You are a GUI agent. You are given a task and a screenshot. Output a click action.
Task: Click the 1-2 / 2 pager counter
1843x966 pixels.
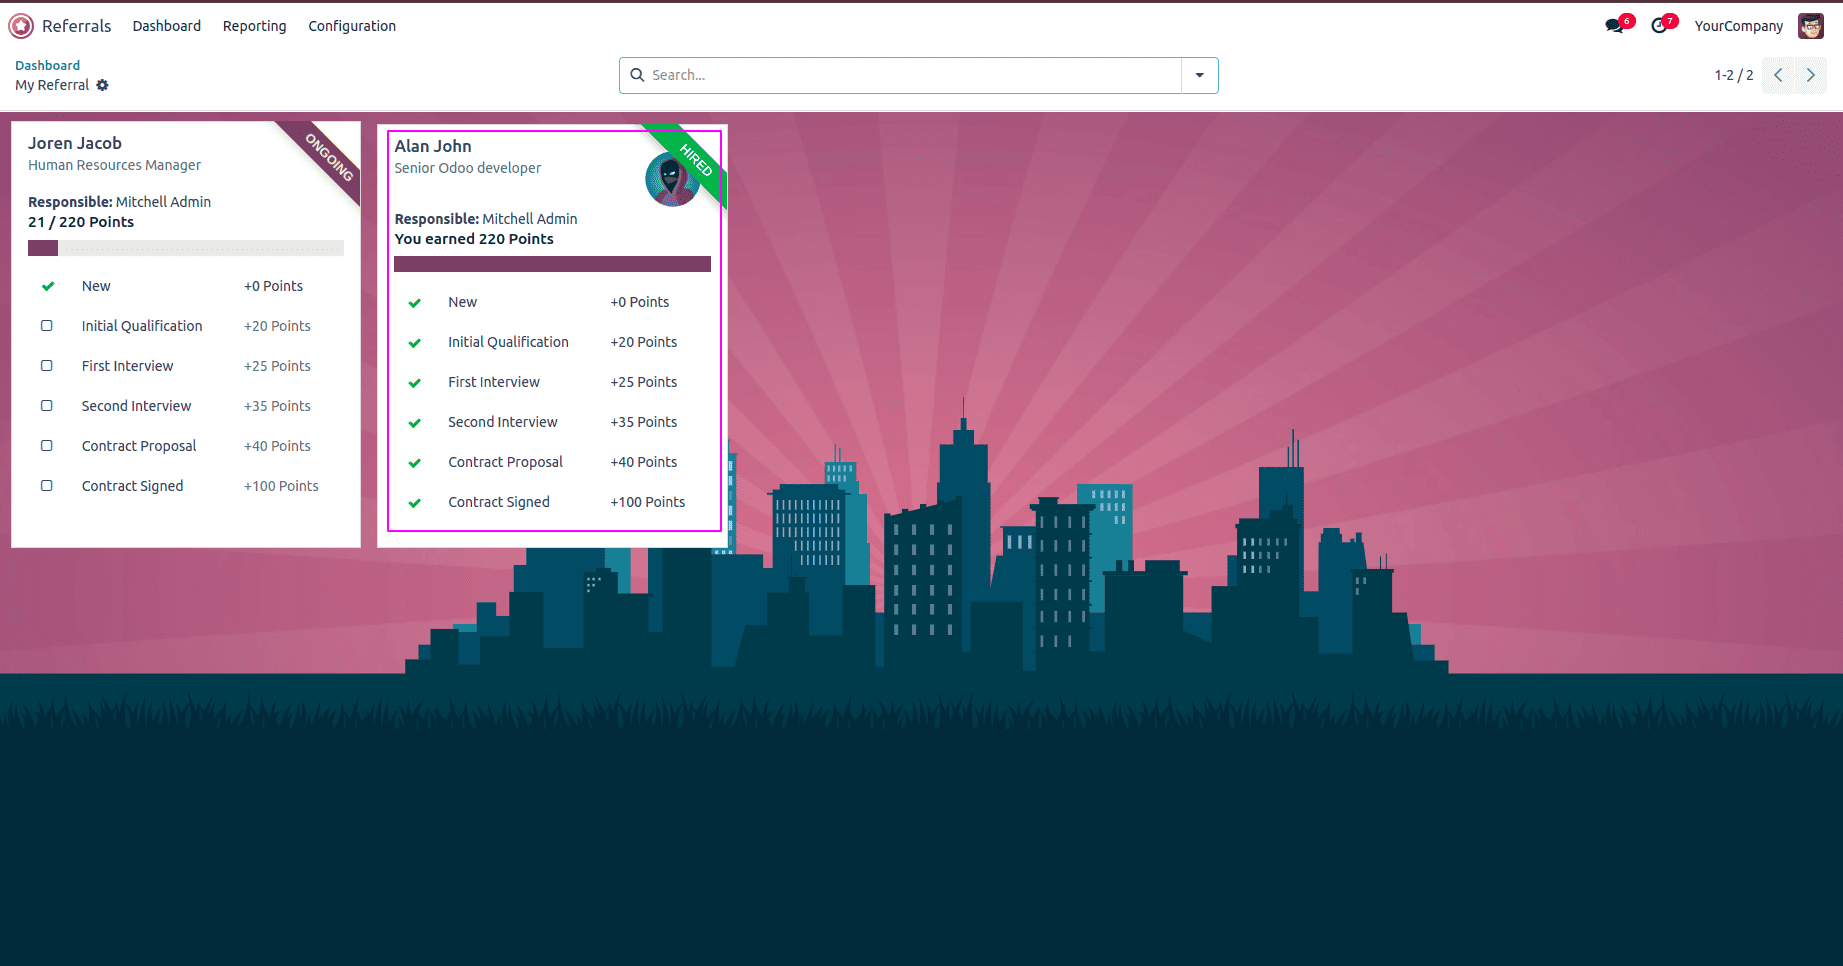pyautogui.click(x=1734, y=75)
